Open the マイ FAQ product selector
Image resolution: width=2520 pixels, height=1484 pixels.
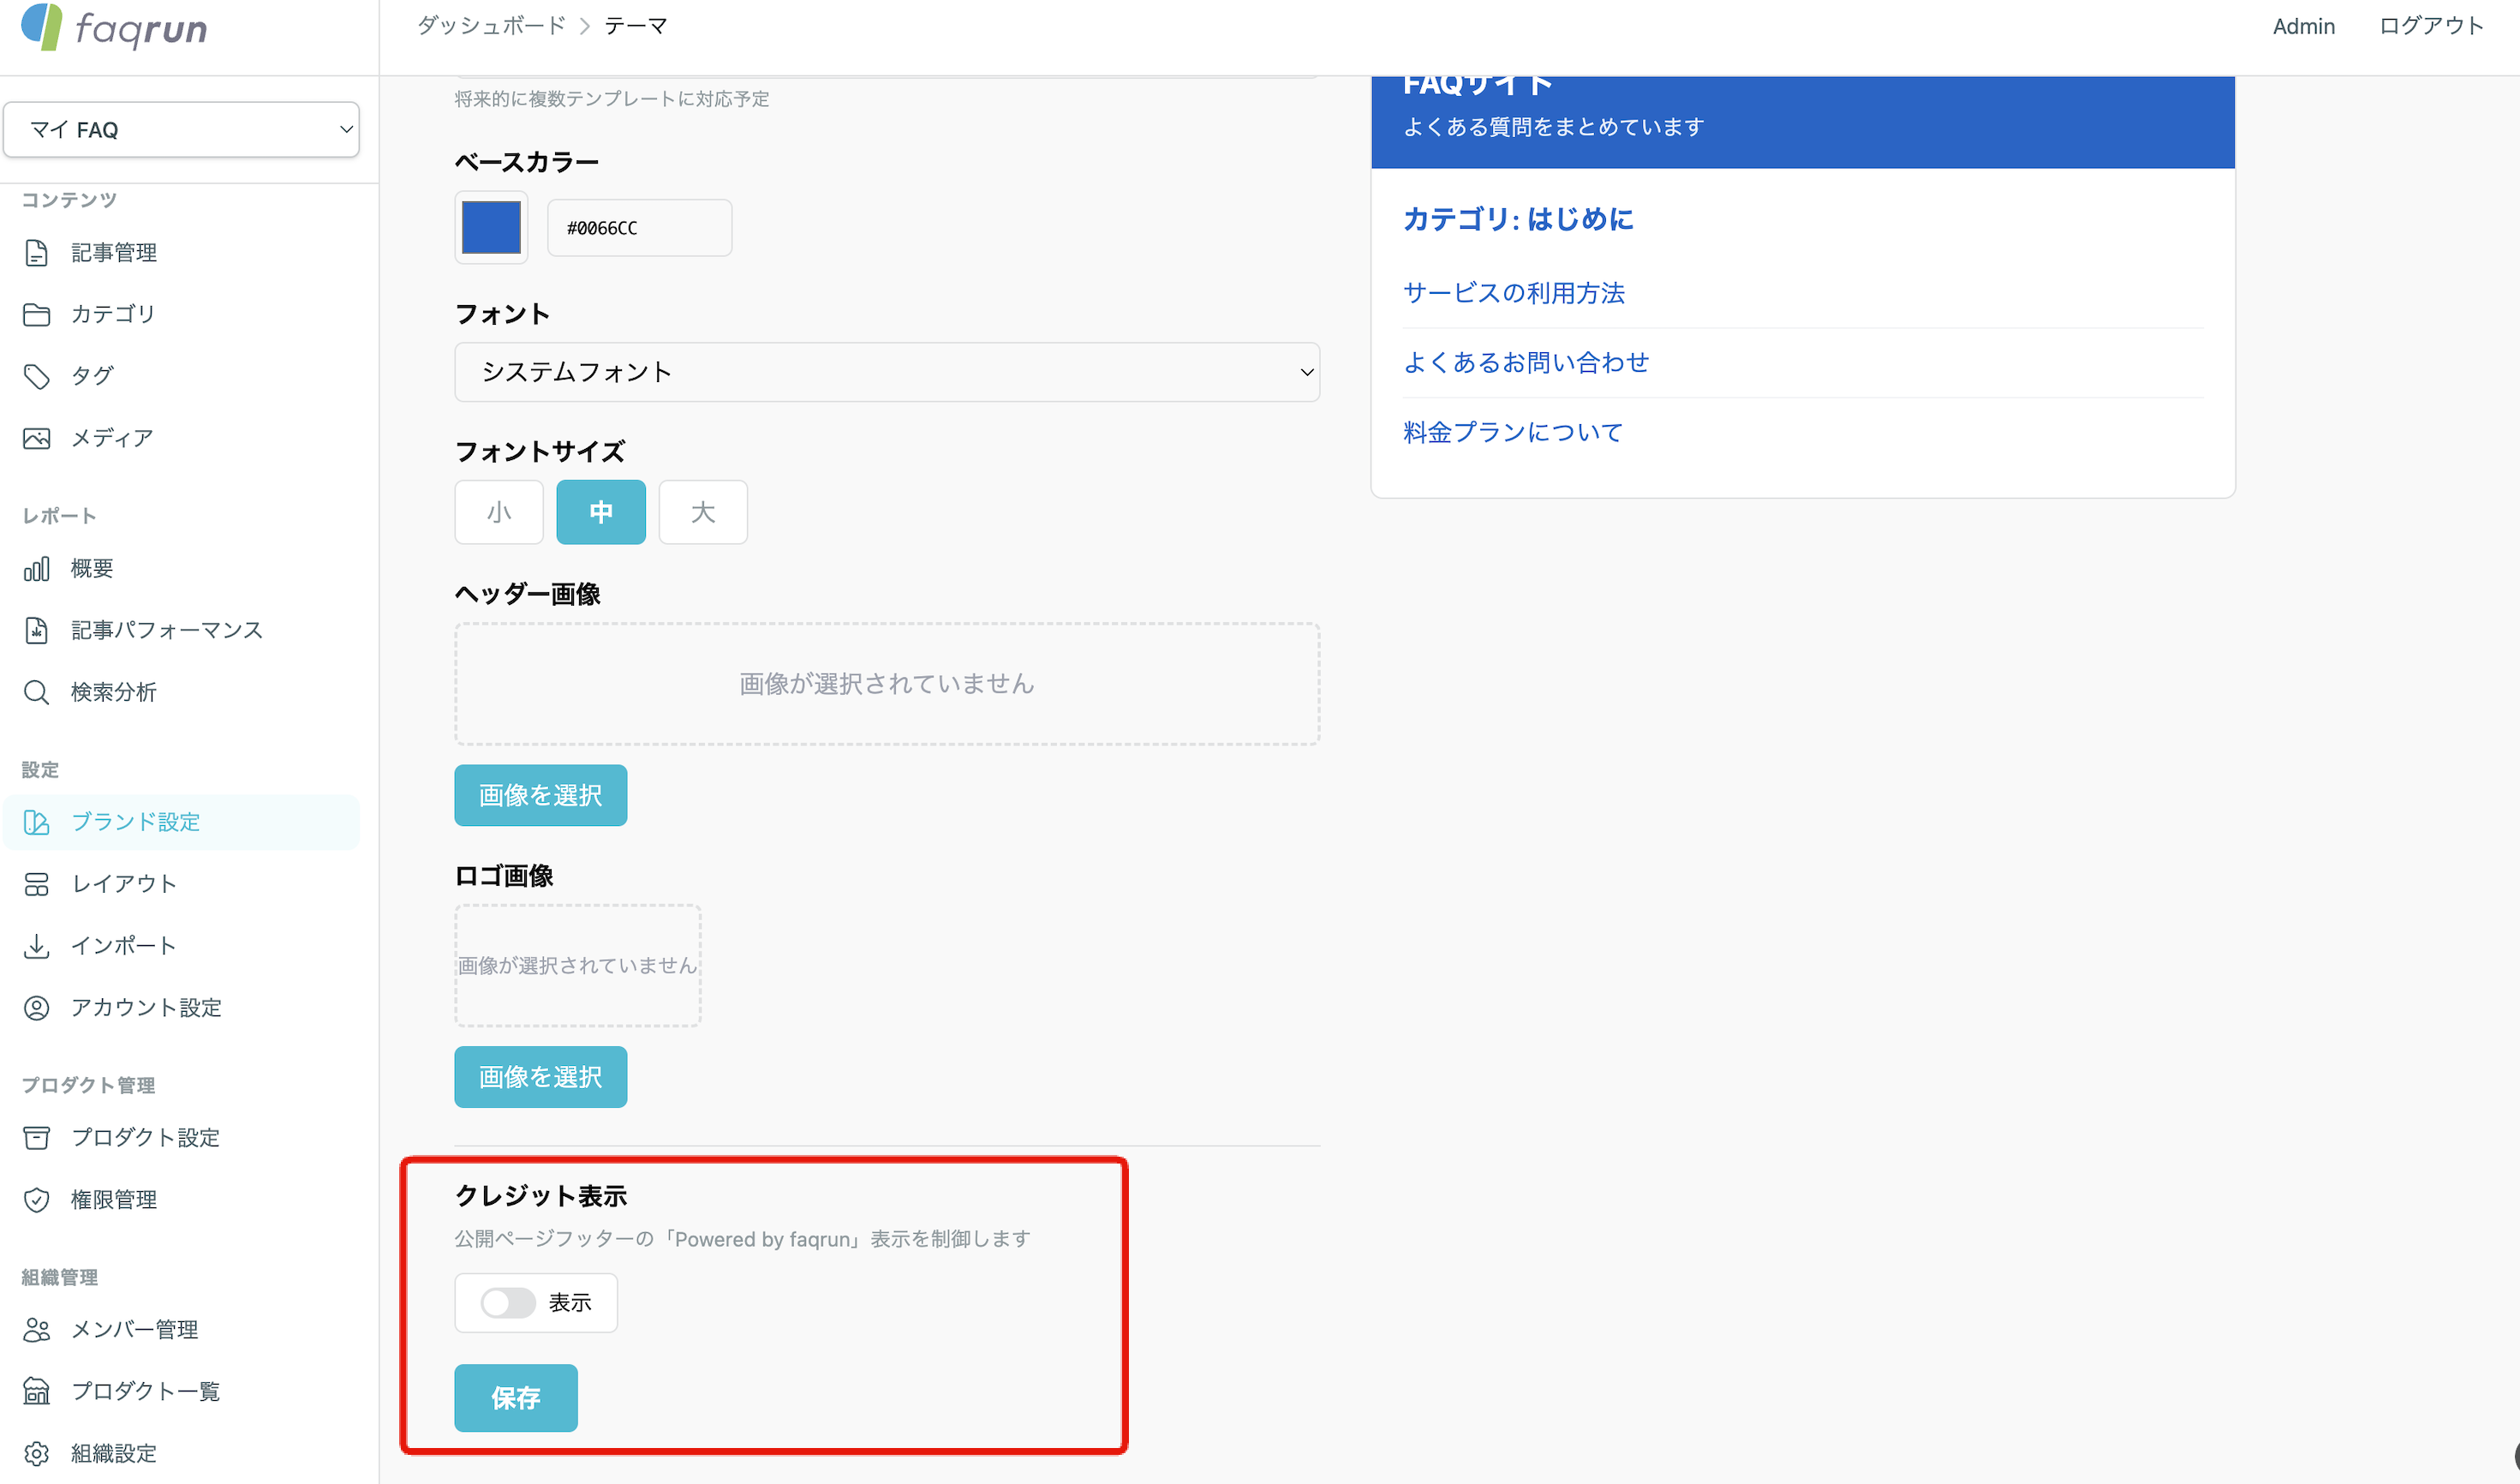181,130
